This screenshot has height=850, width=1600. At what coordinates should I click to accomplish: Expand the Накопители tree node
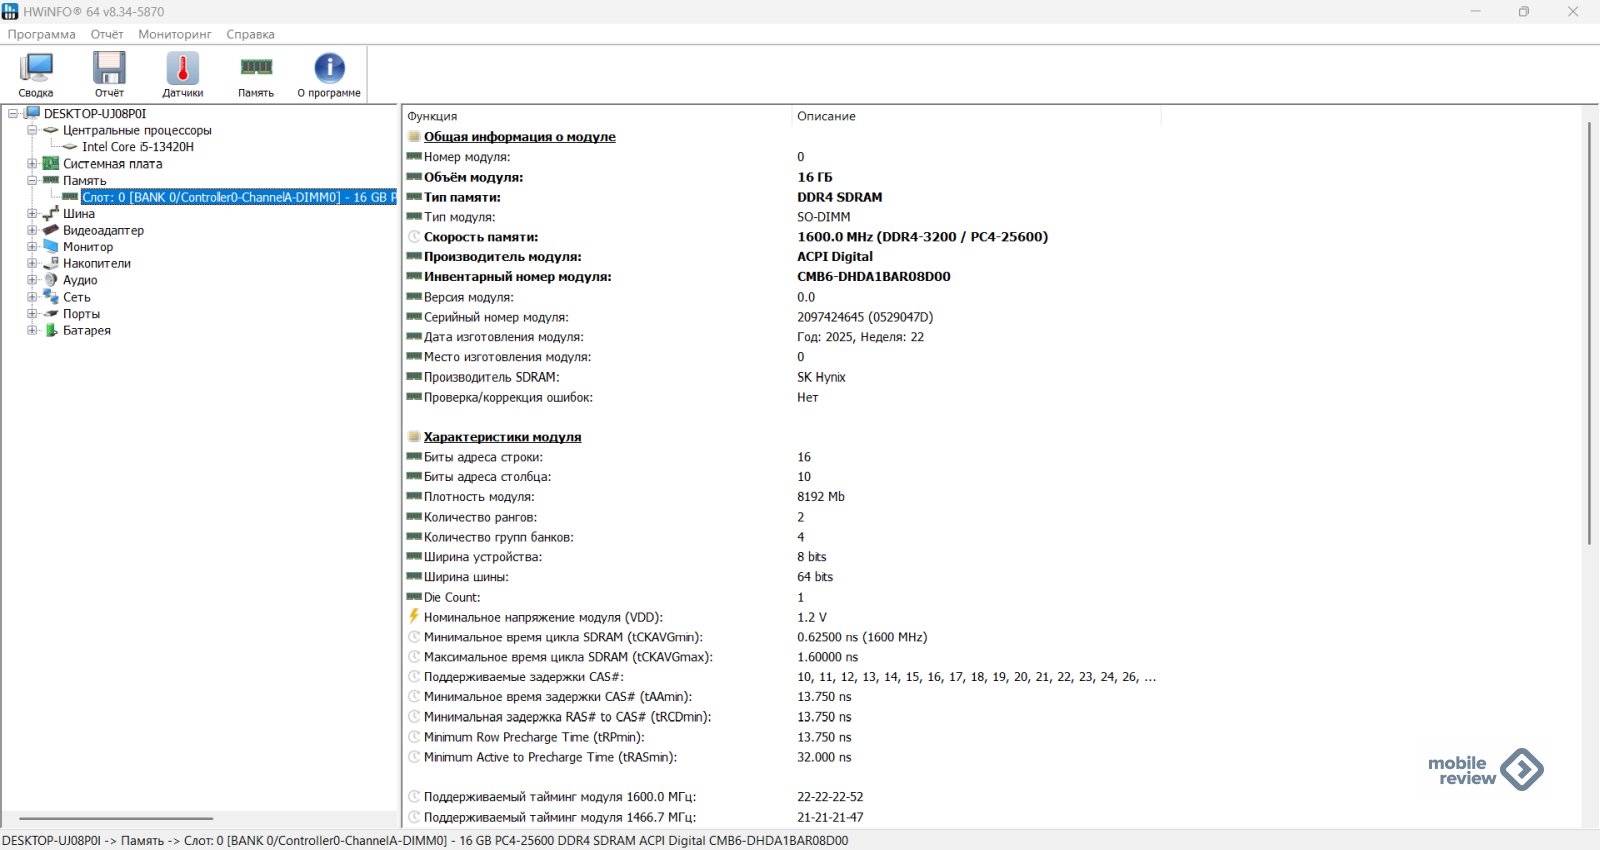pos(32,264)
